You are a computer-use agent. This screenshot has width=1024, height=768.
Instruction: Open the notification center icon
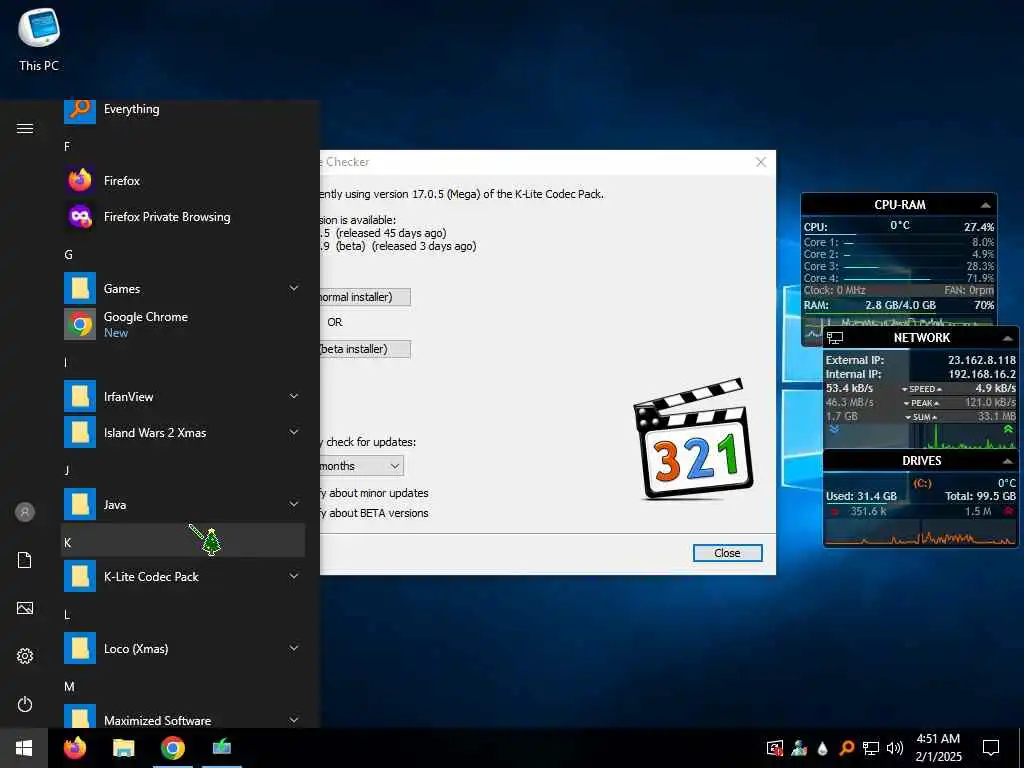991,748
